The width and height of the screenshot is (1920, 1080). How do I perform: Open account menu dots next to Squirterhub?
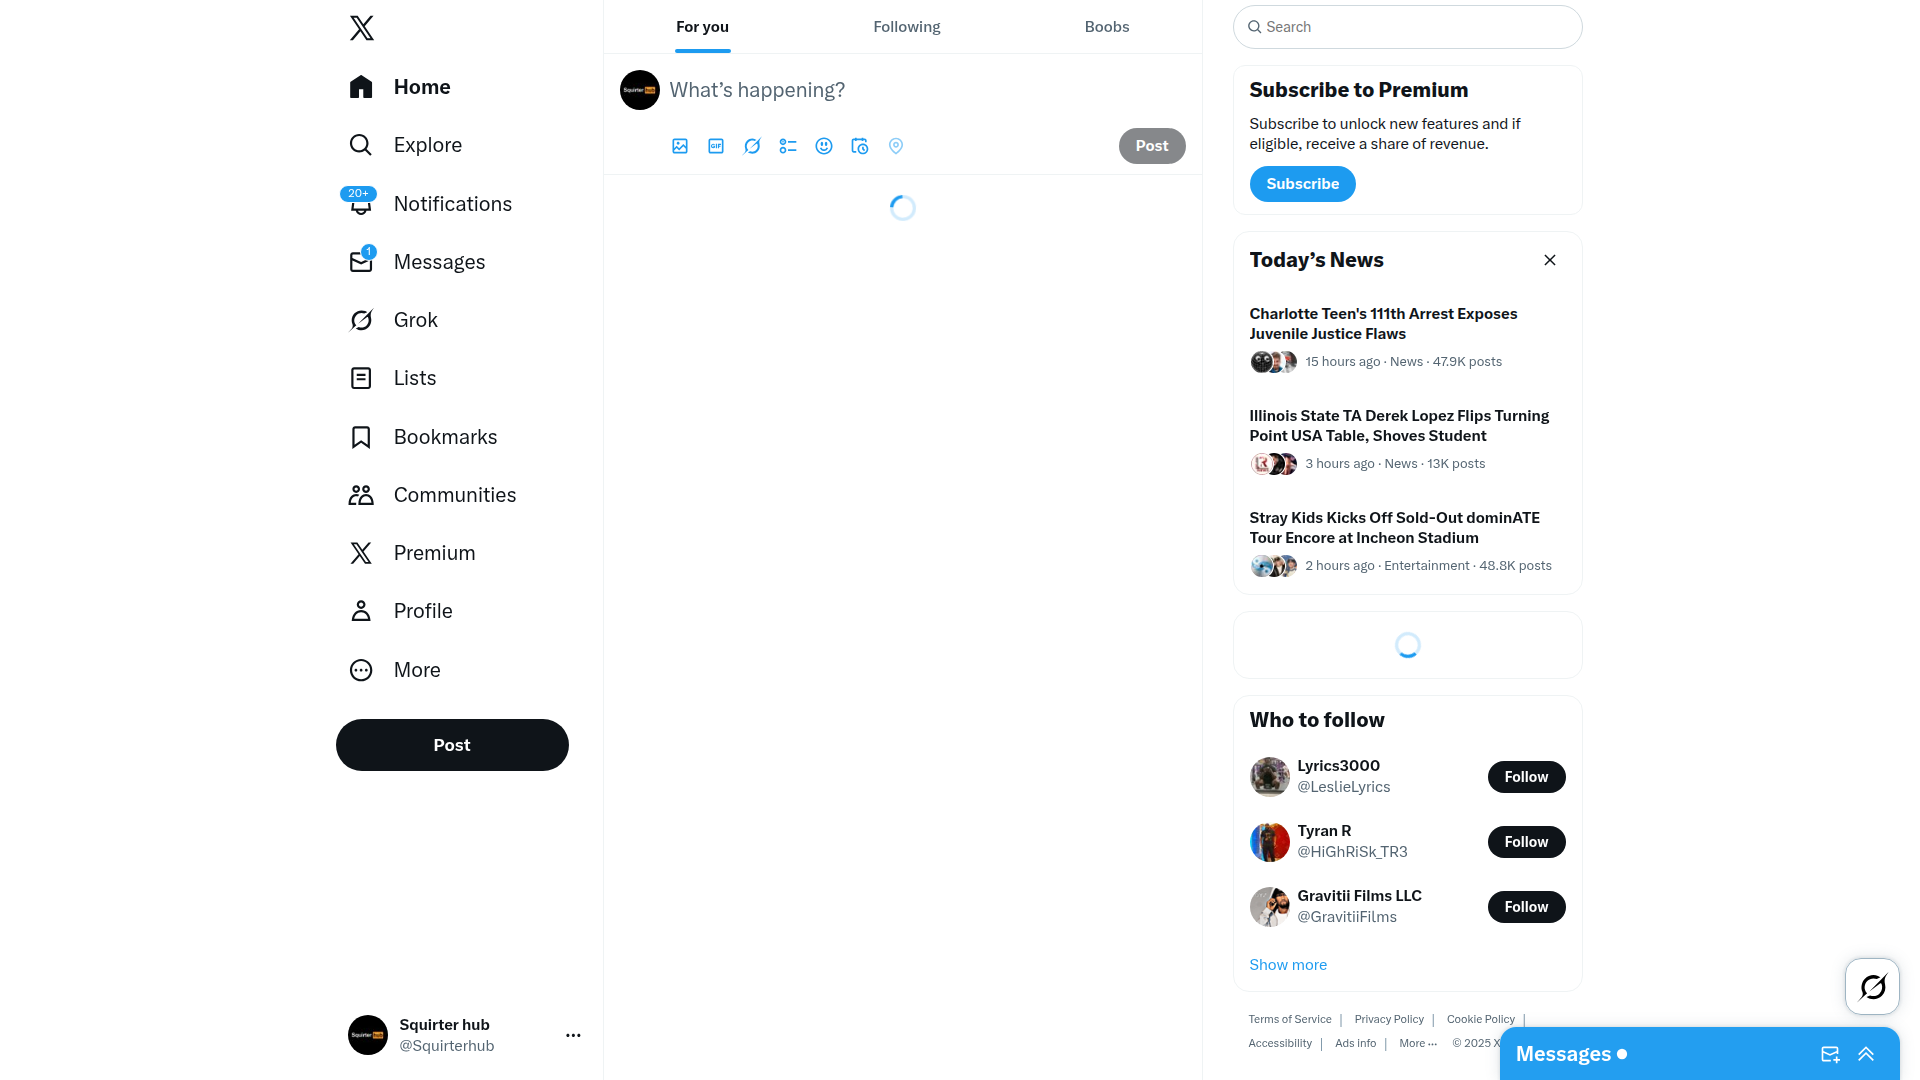click(x=573, y=1035)
